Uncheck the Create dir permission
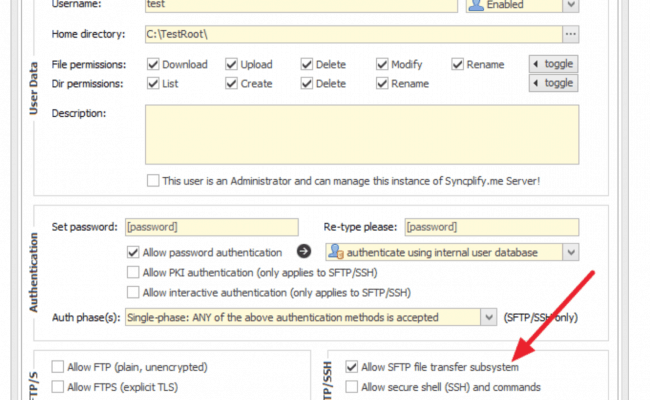 pyautogui.click(x=231, y=83)
